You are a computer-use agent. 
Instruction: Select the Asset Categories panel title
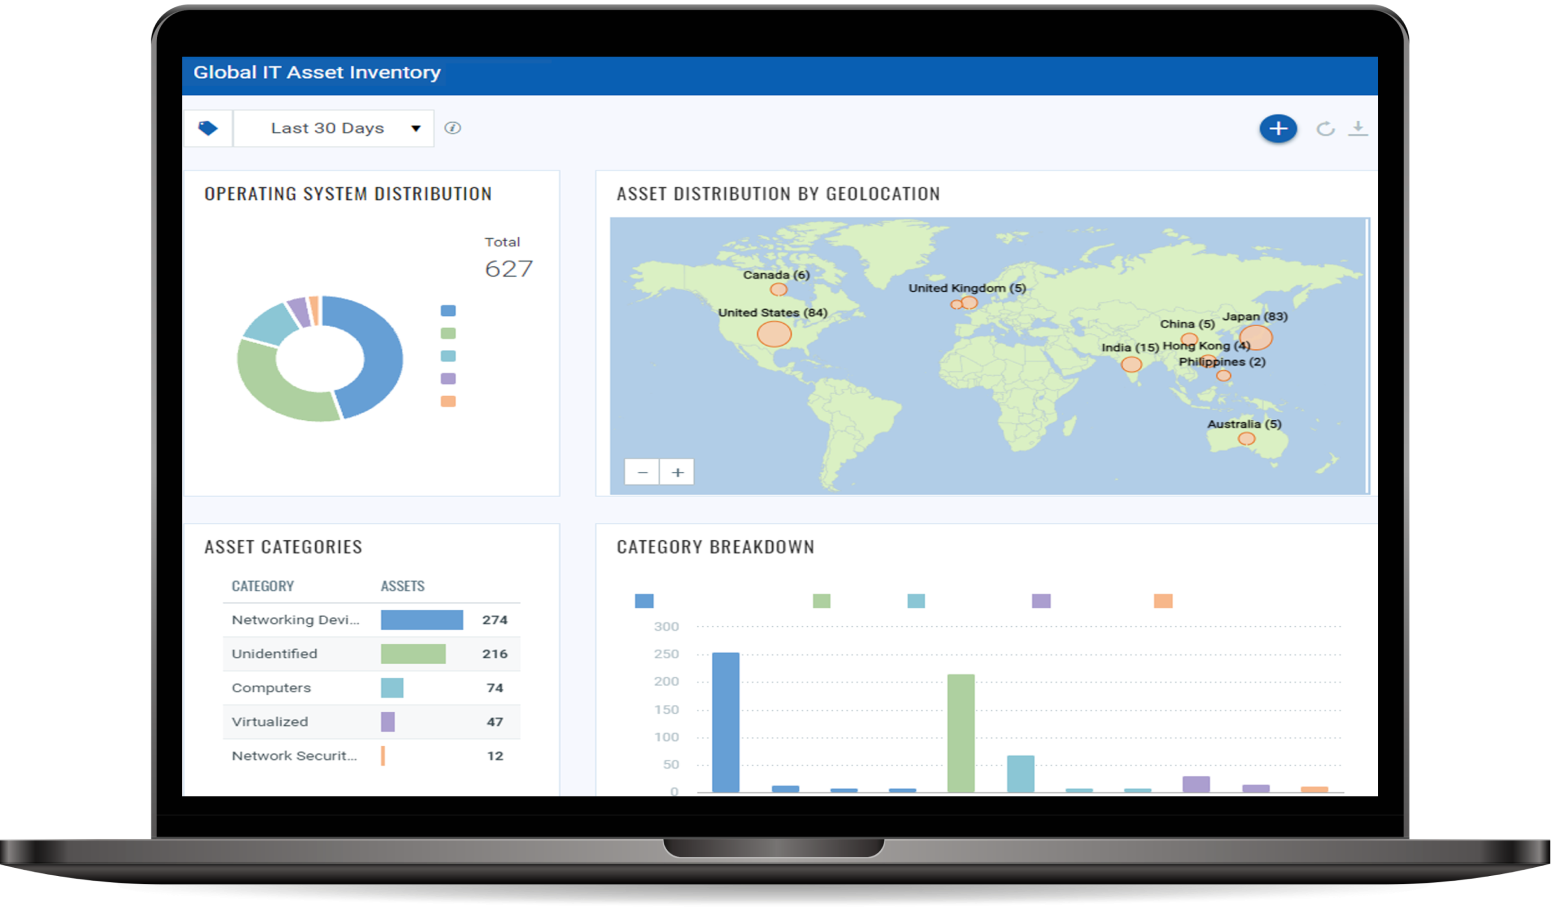pyautogui.click(x=282, y=547)
